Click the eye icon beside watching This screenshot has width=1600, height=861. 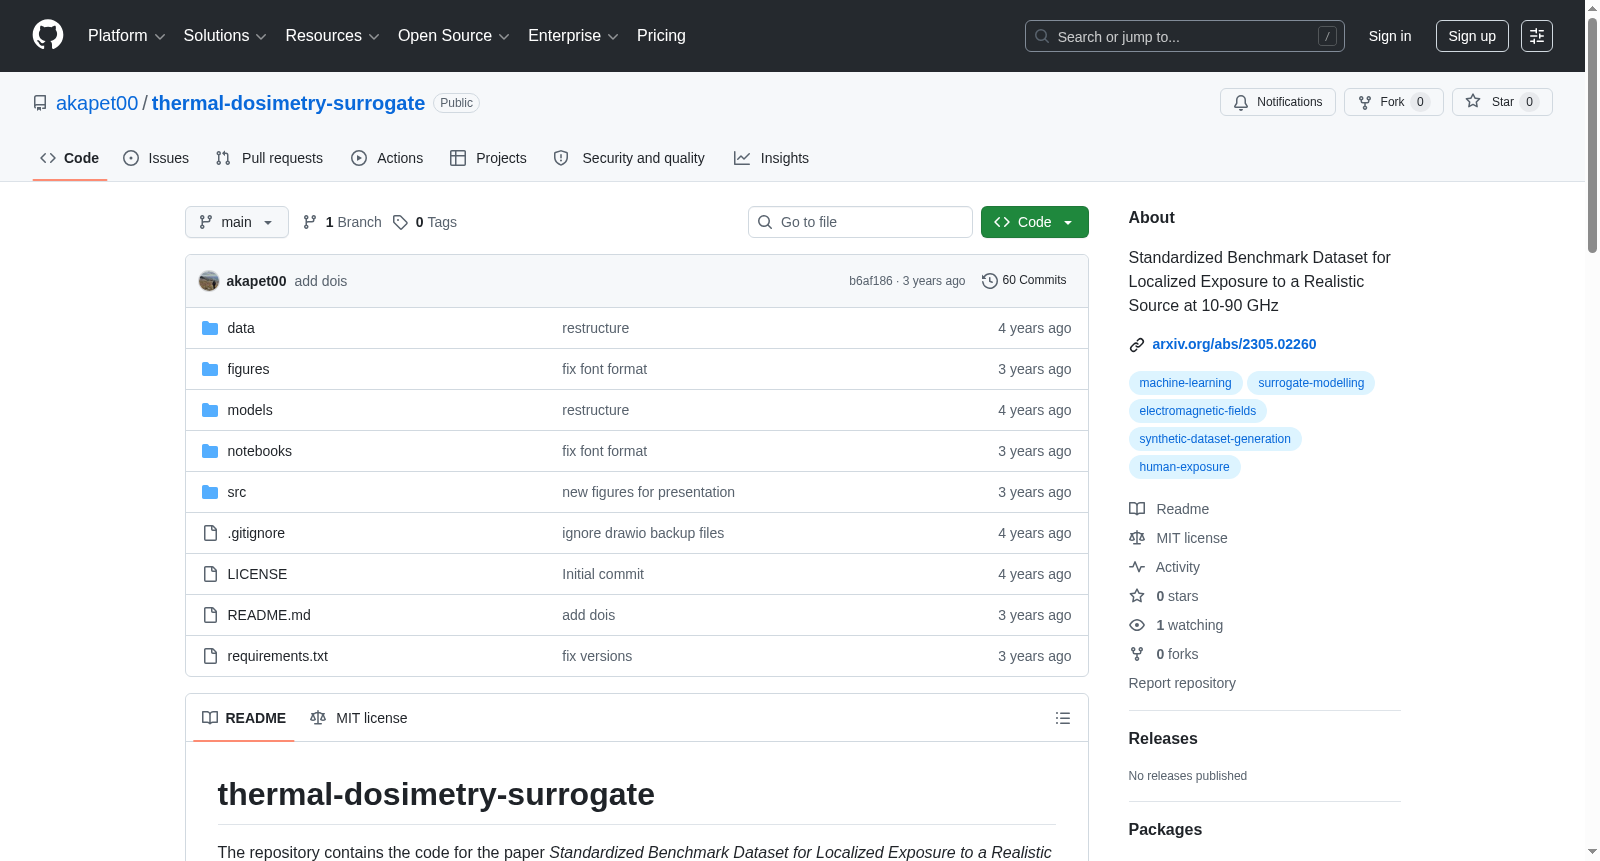point(1137,625)
